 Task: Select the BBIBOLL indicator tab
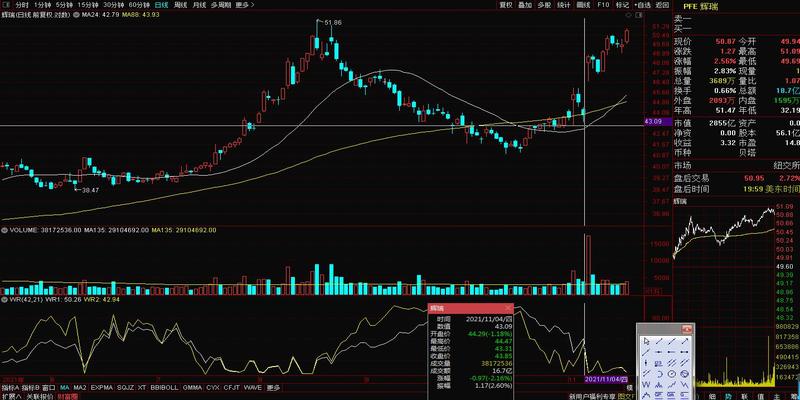pyautogui.click(x=165, y=387)
